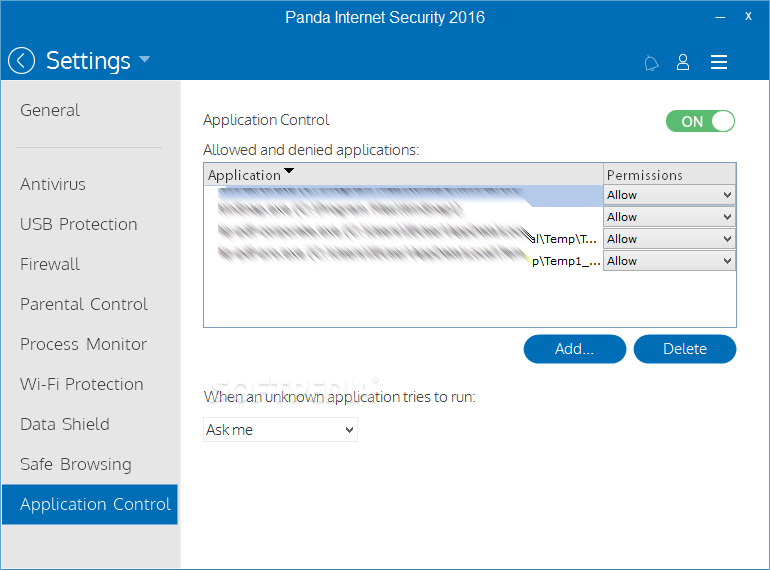Open General settings section
Viewport: 770px width, 570px height.
[x=50, y=110]
